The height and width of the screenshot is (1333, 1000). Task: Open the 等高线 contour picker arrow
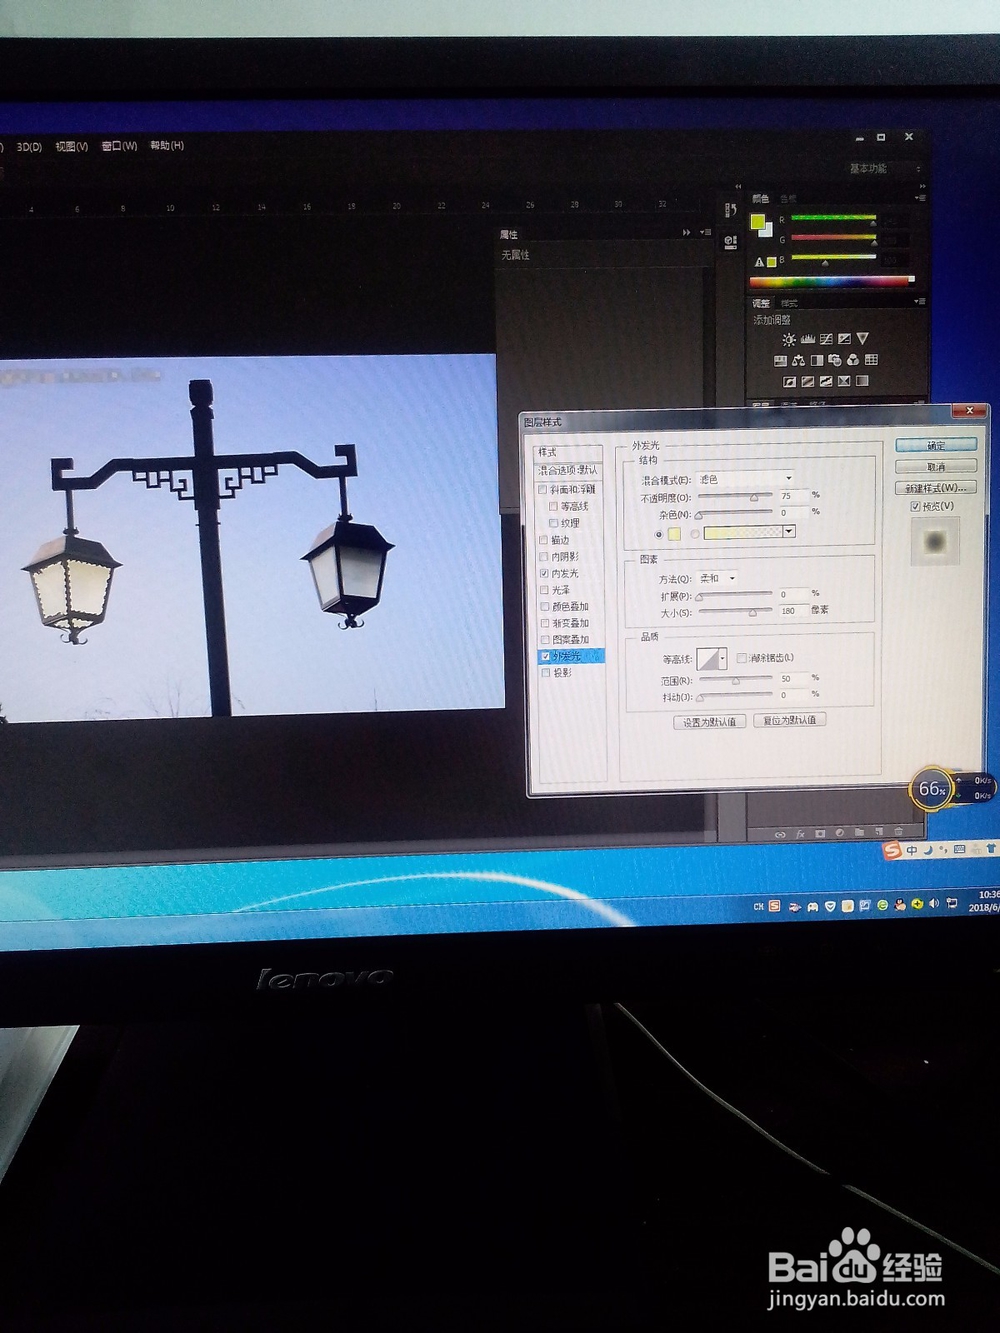(x=723, y=660)
